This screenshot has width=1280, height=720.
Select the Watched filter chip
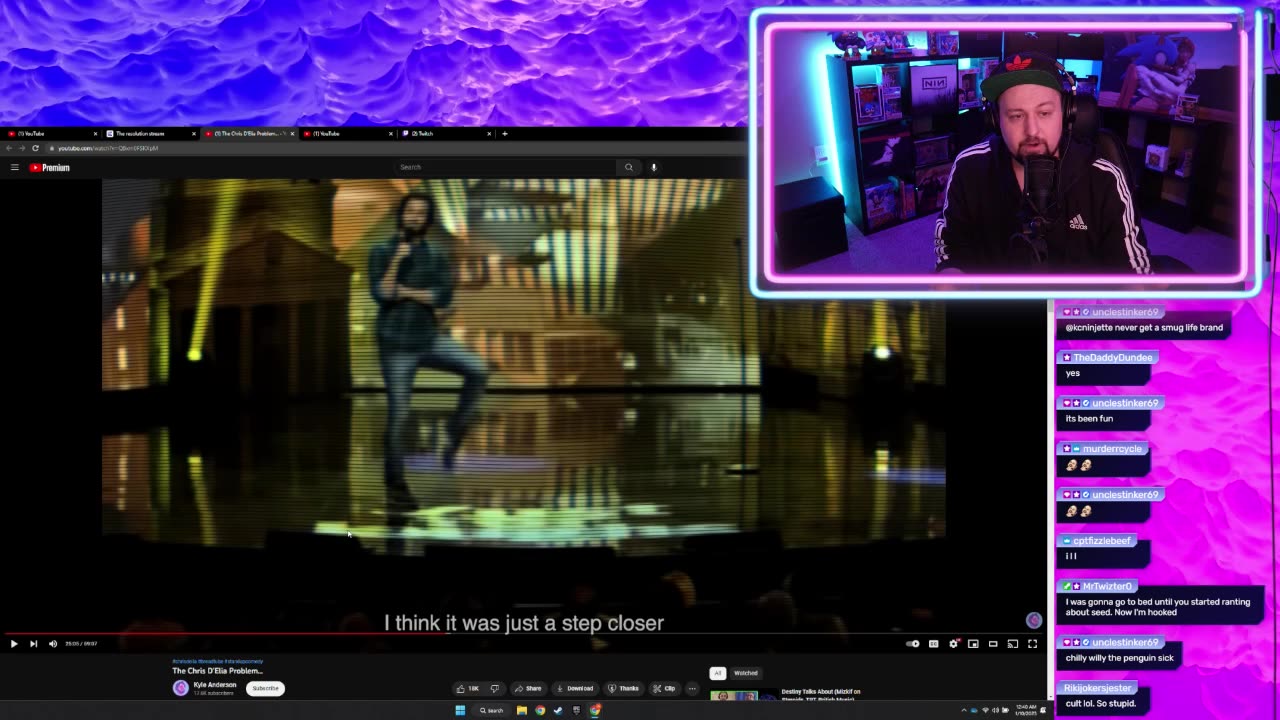click(746, 673)
